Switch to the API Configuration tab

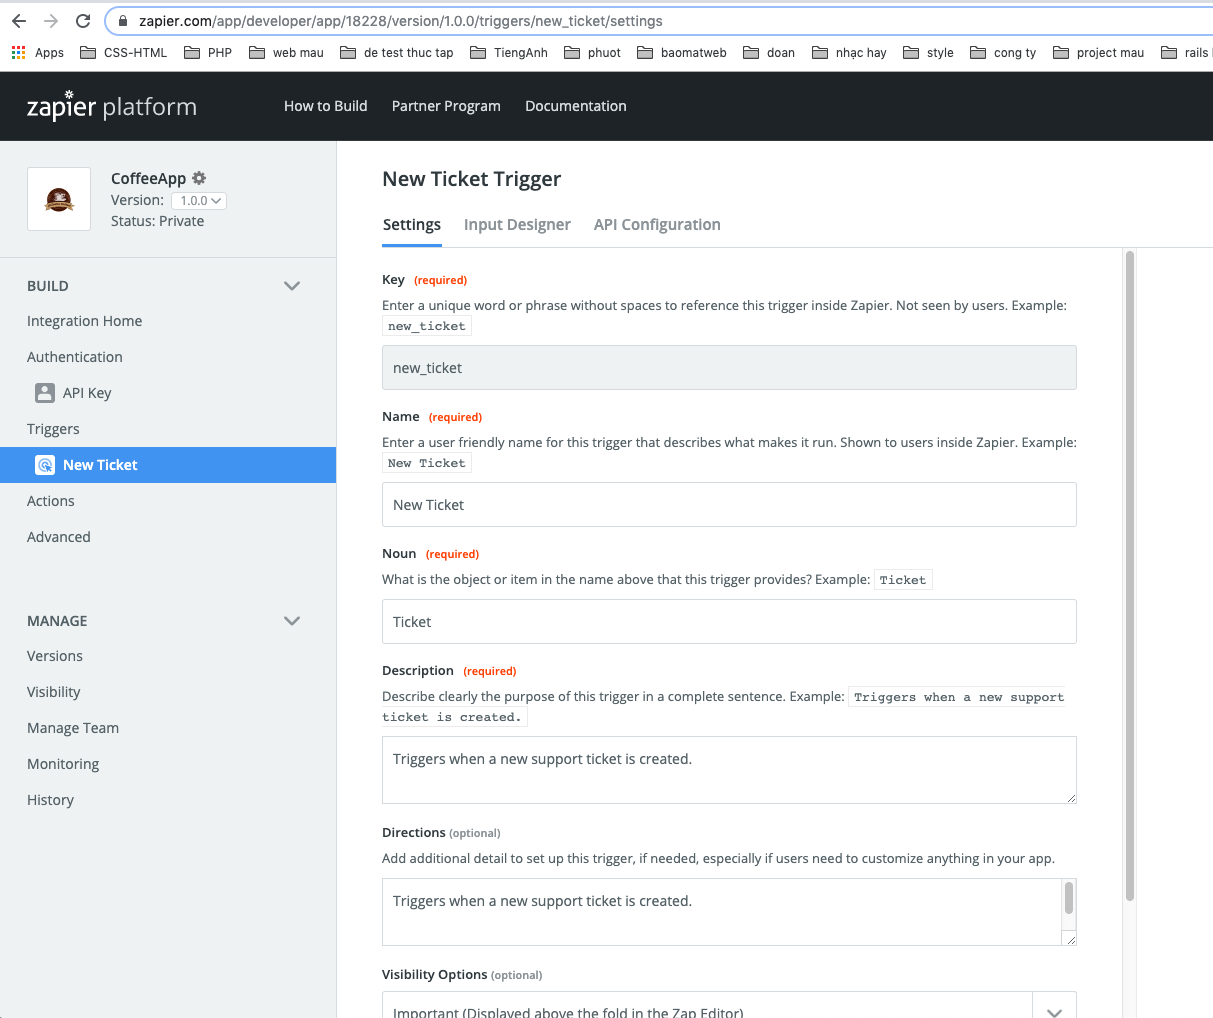tap(657, 225)
